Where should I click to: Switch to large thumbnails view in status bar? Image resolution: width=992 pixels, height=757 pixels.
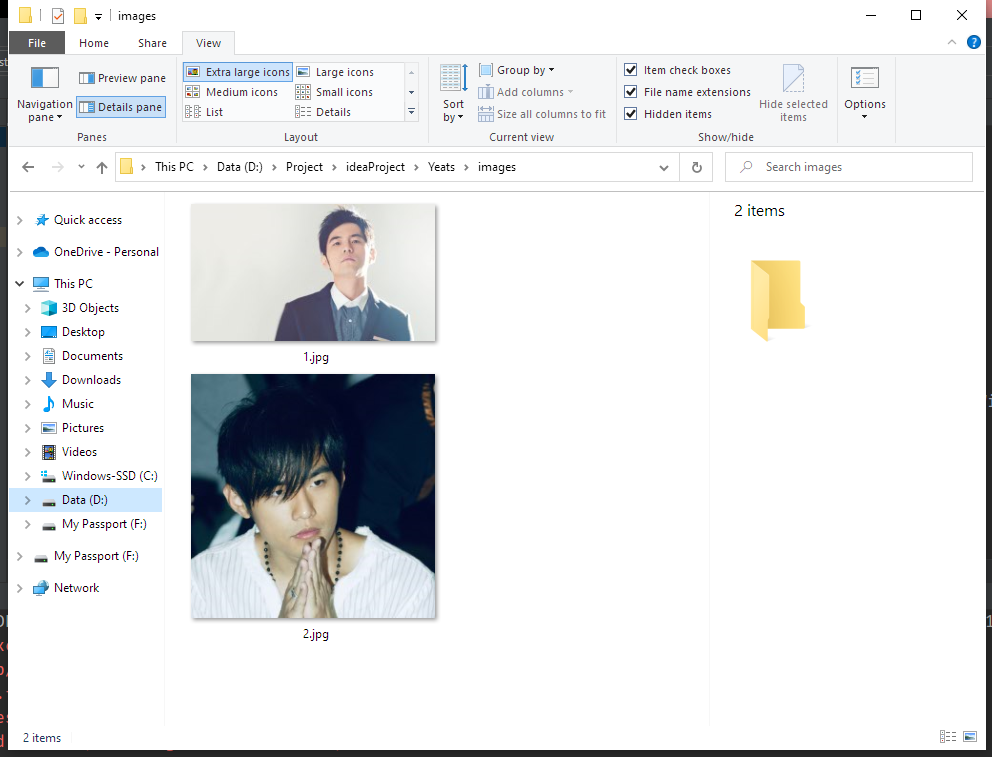point(969,736)
